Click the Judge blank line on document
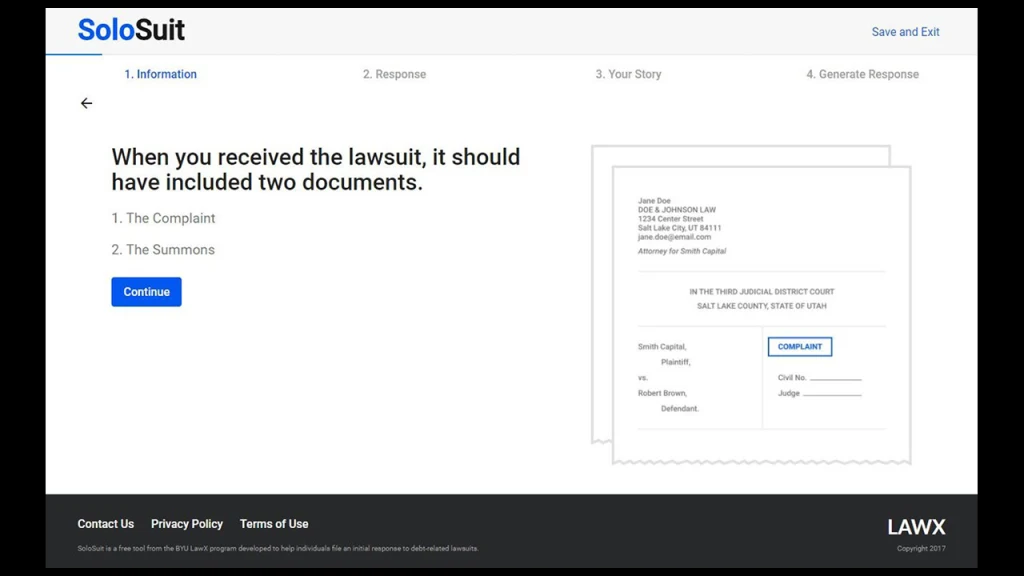Screen dimensions: 1024x576 831,394
